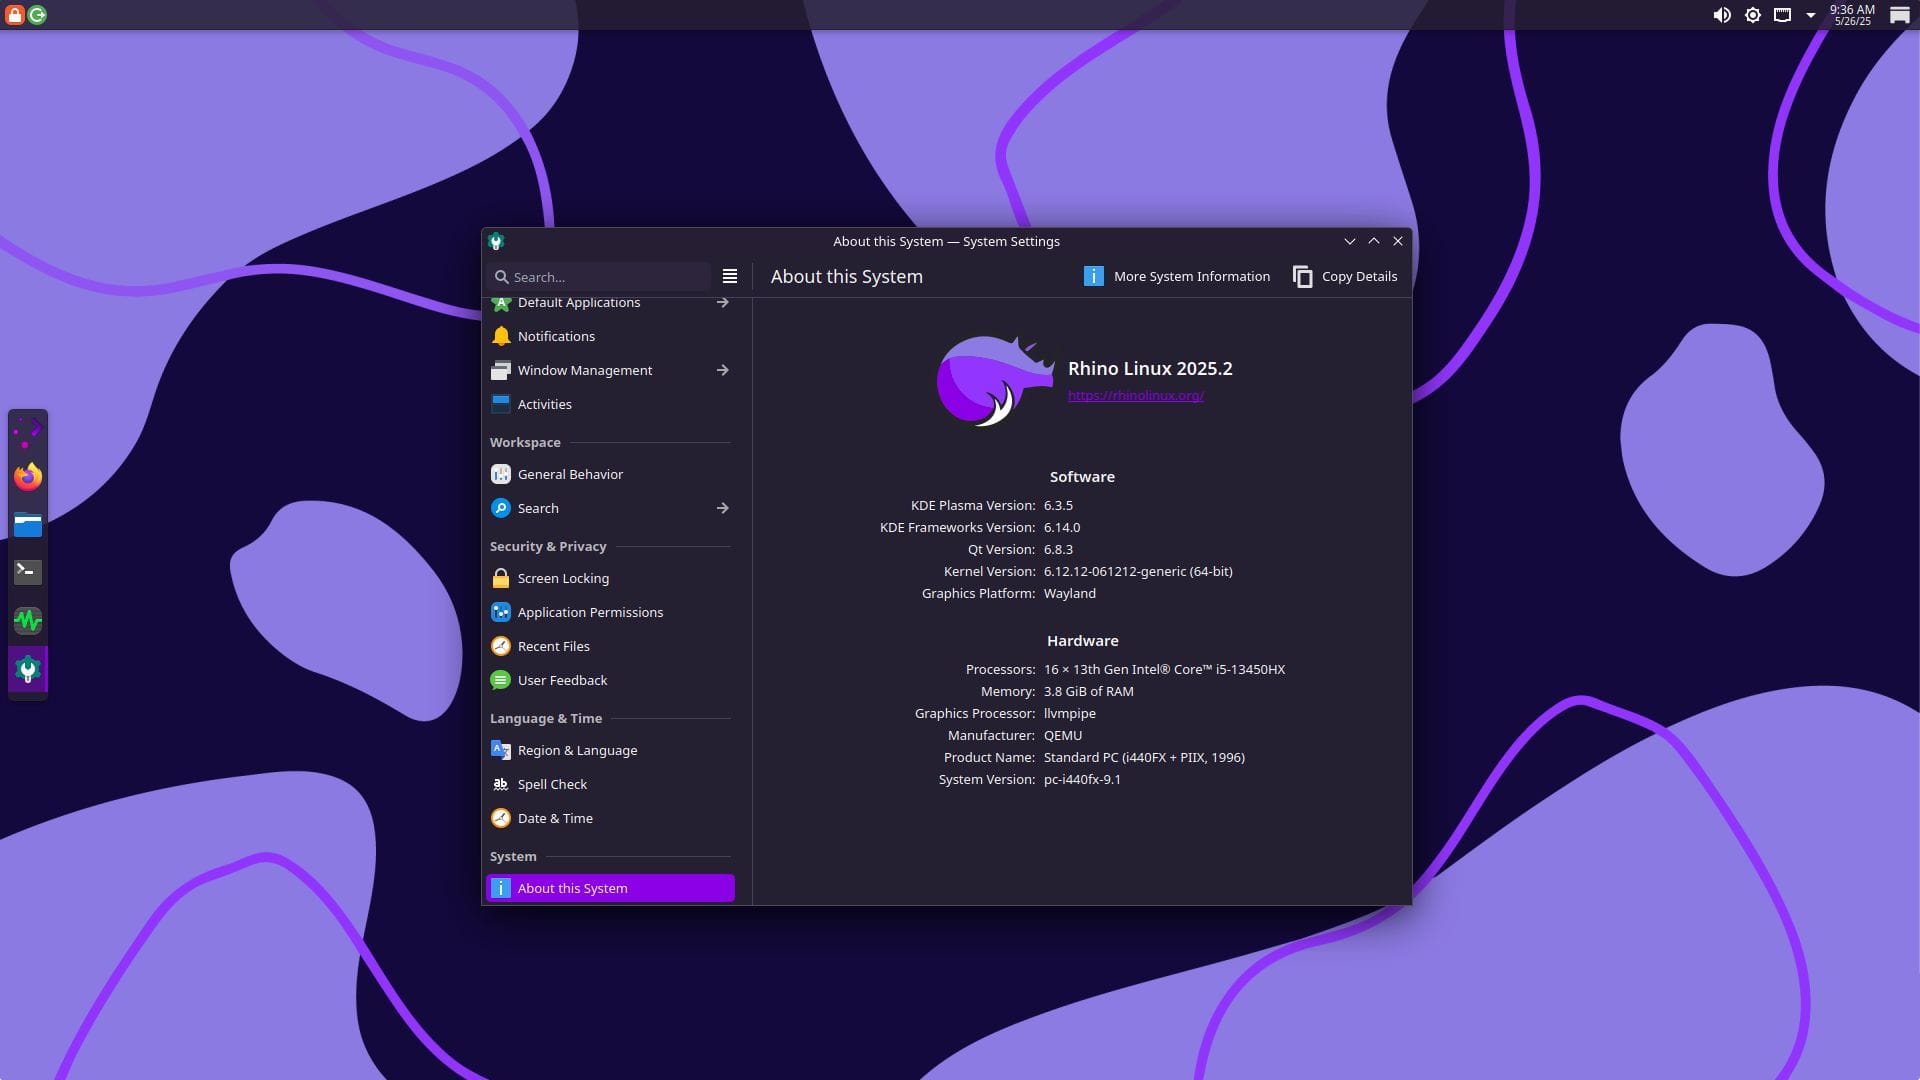
Task: Click the Copy Details button
Action: coord(1345,276)
